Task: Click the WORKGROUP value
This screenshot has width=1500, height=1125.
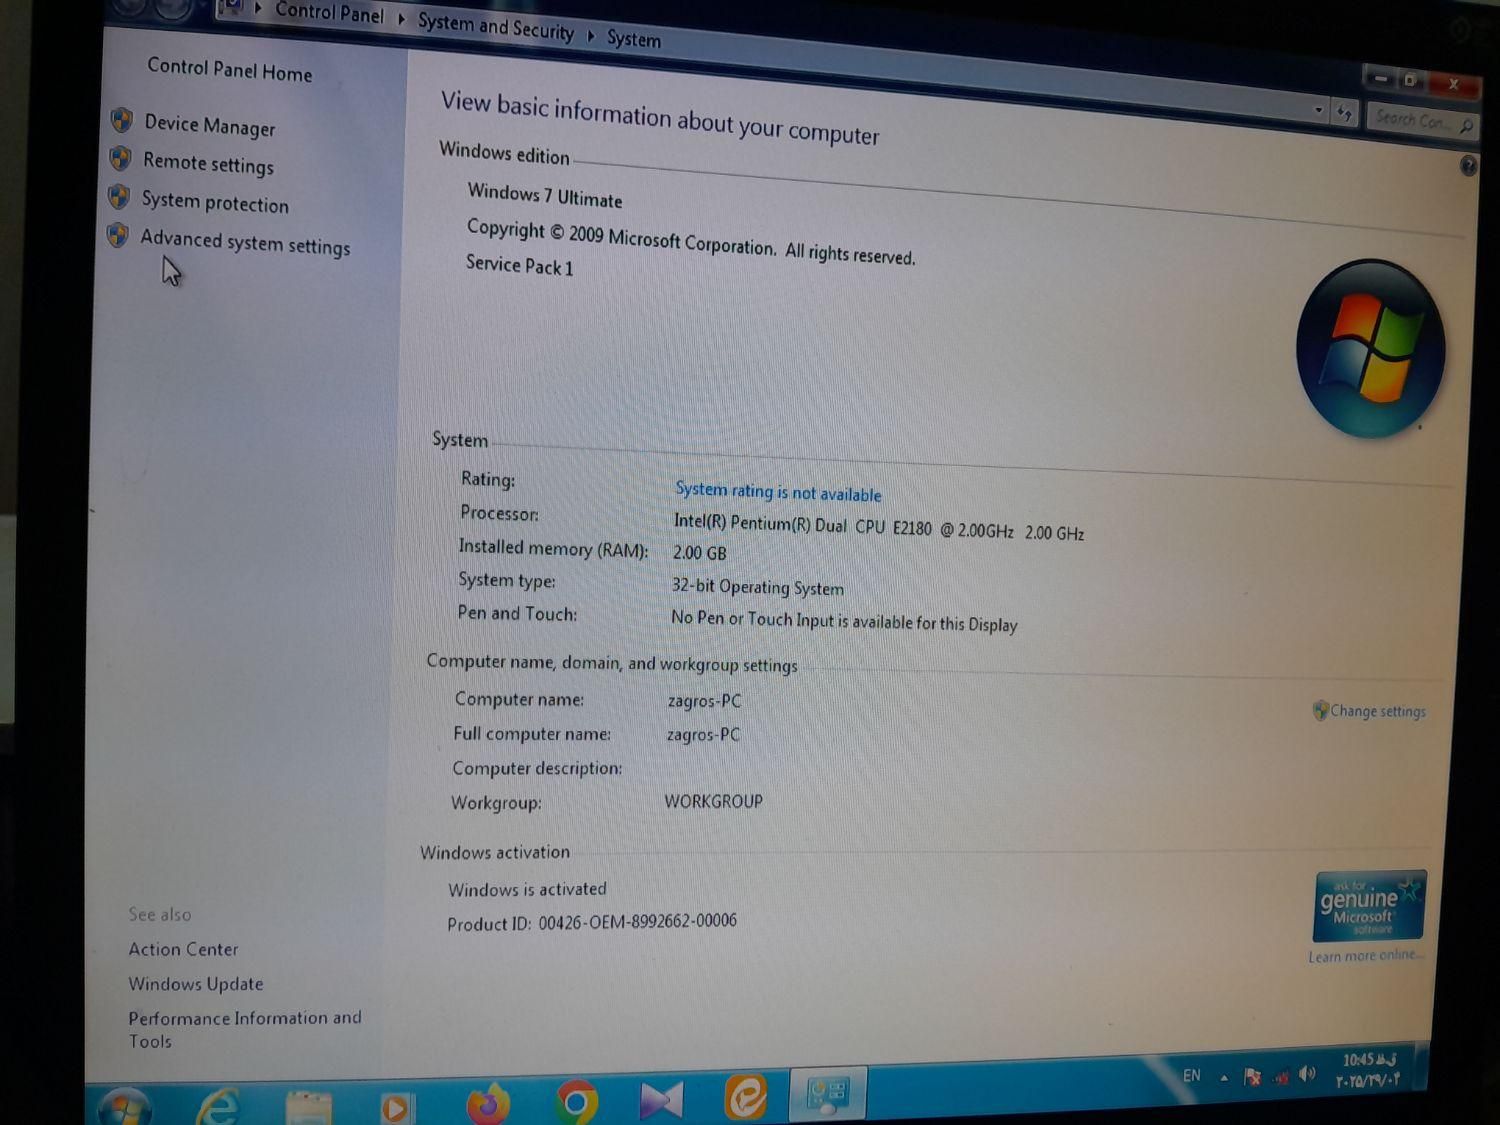Action: 713,802
